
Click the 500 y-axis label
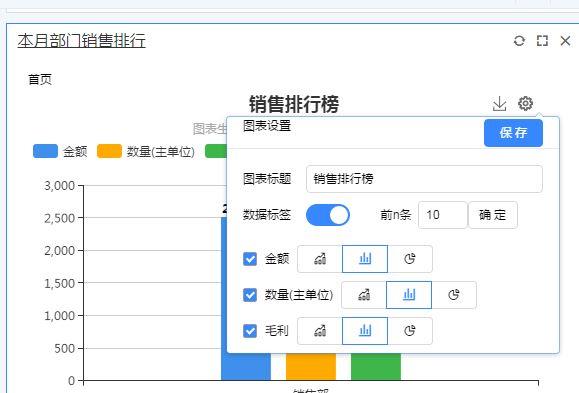(65, 348)
